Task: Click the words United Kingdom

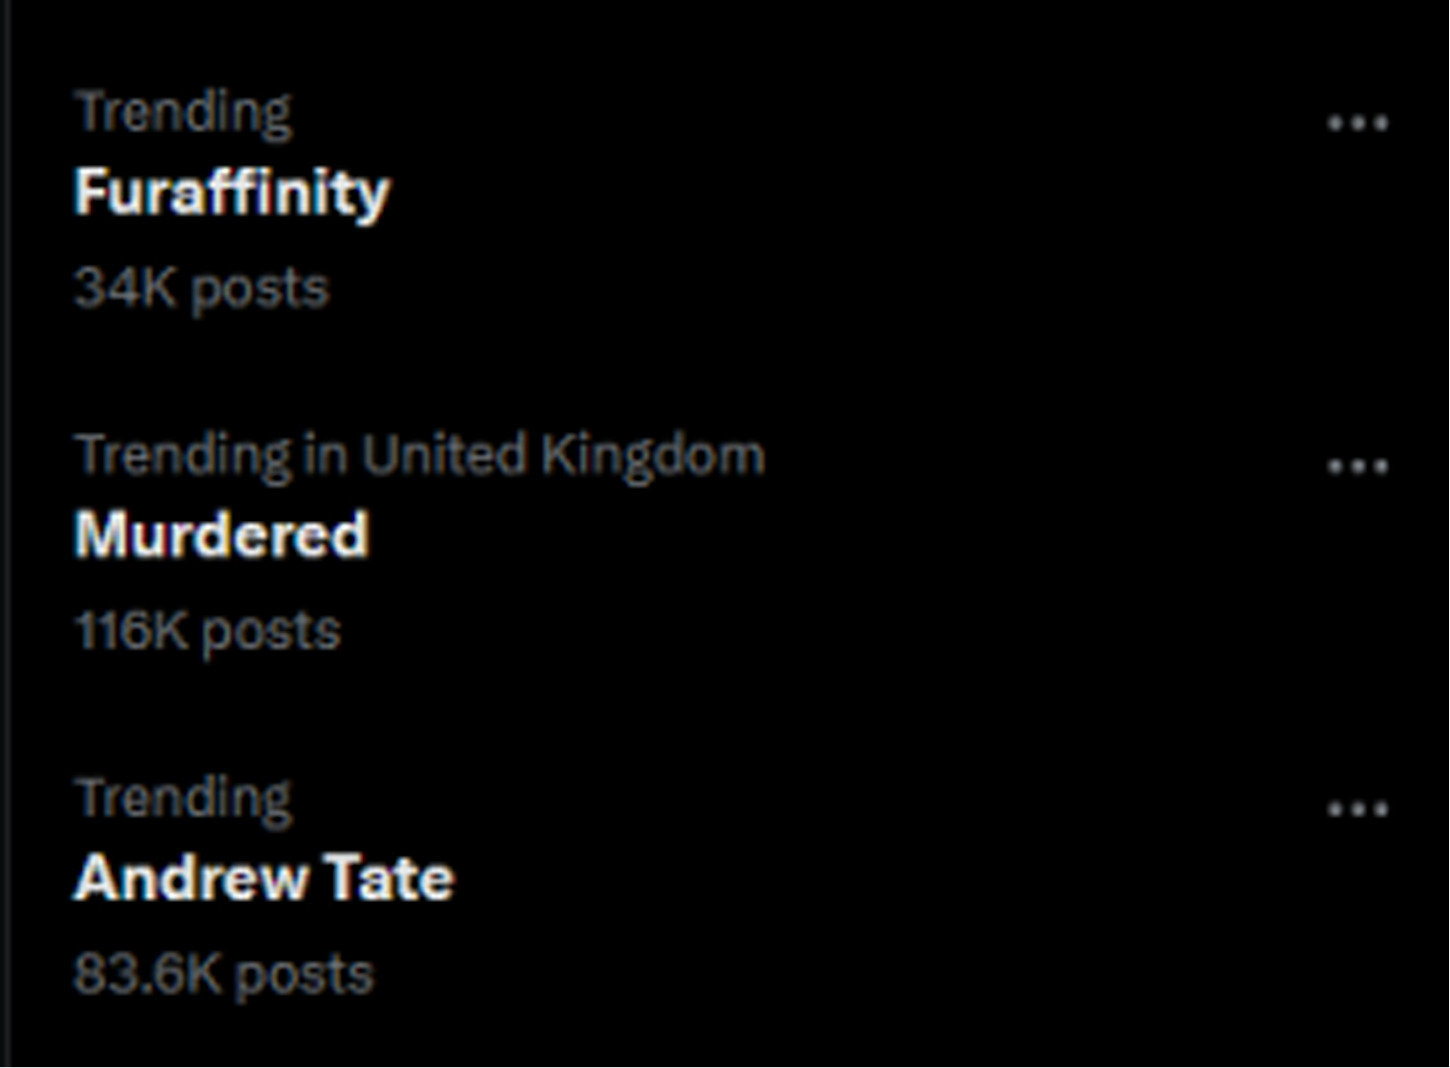Action: 562,455
